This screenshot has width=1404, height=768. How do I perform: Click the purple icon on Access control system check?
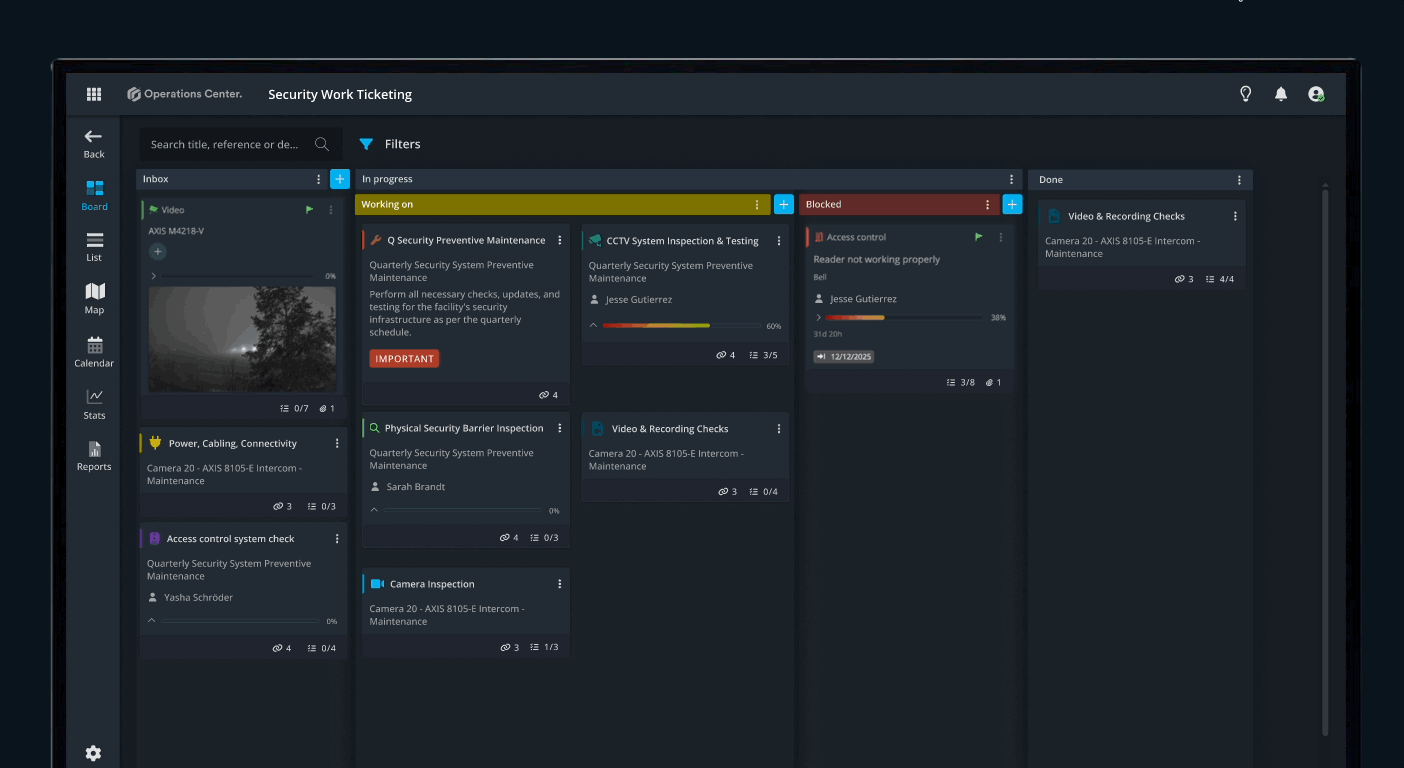coord(155,538)
